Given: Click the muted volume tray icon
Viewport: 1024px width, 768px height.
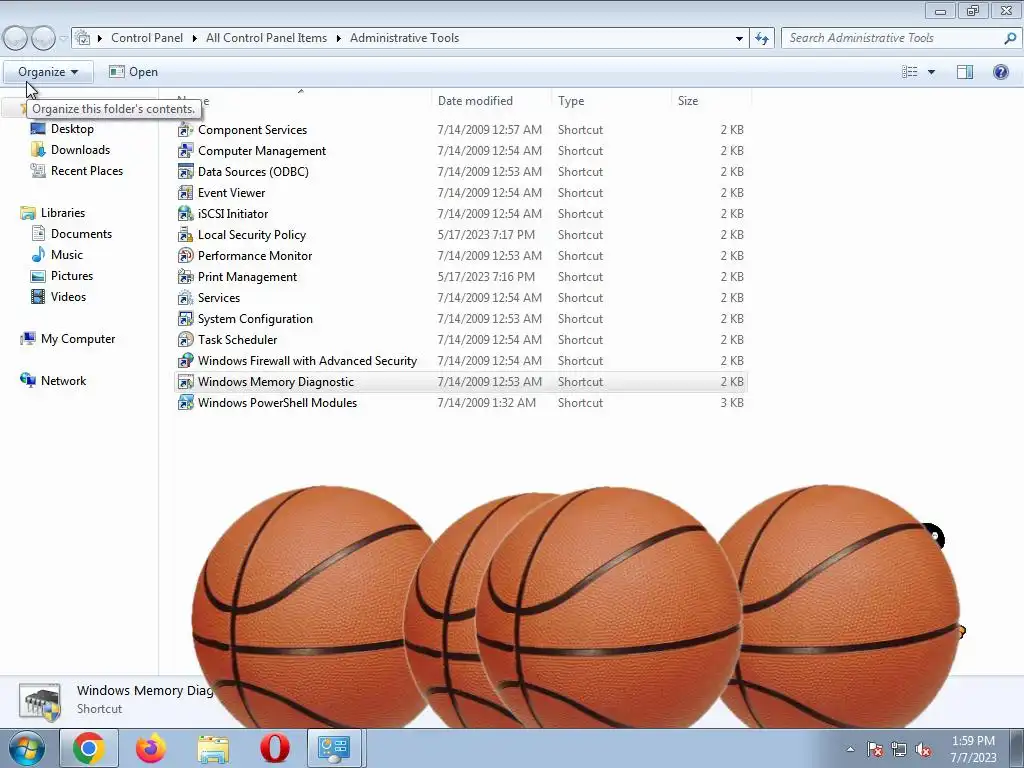Looking at the screenshot, I should 923,750.
